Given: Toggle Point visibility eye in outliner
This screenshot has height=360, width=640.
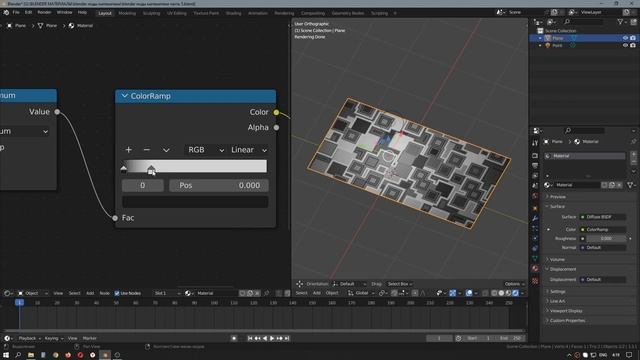Looking at the screenshot, I should (x=625, y=45).
